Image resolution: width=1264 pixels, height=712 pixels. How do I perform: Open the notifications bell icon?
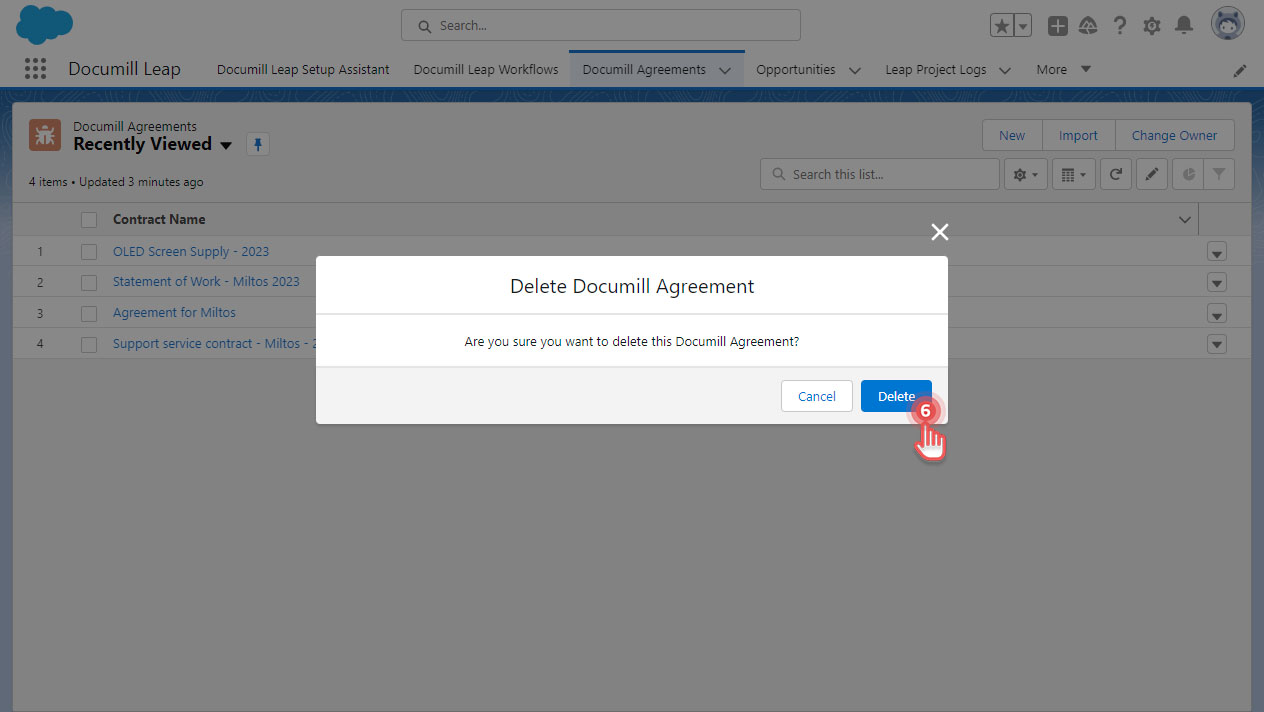[x=1184, y=25]
